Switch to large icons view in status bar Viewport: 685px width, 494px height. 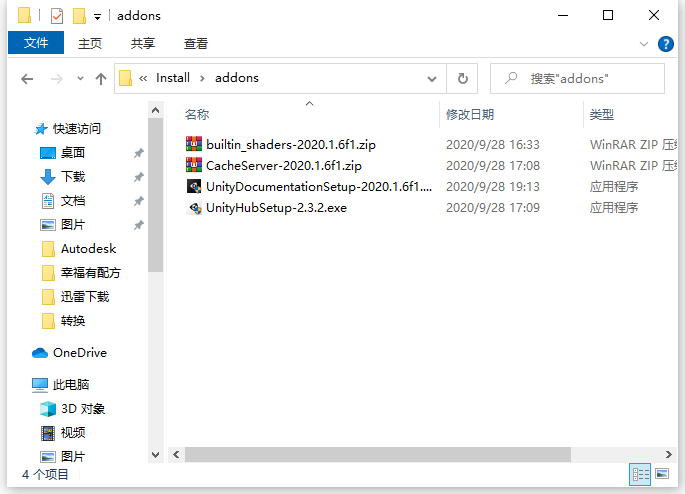tap(662, 474)
